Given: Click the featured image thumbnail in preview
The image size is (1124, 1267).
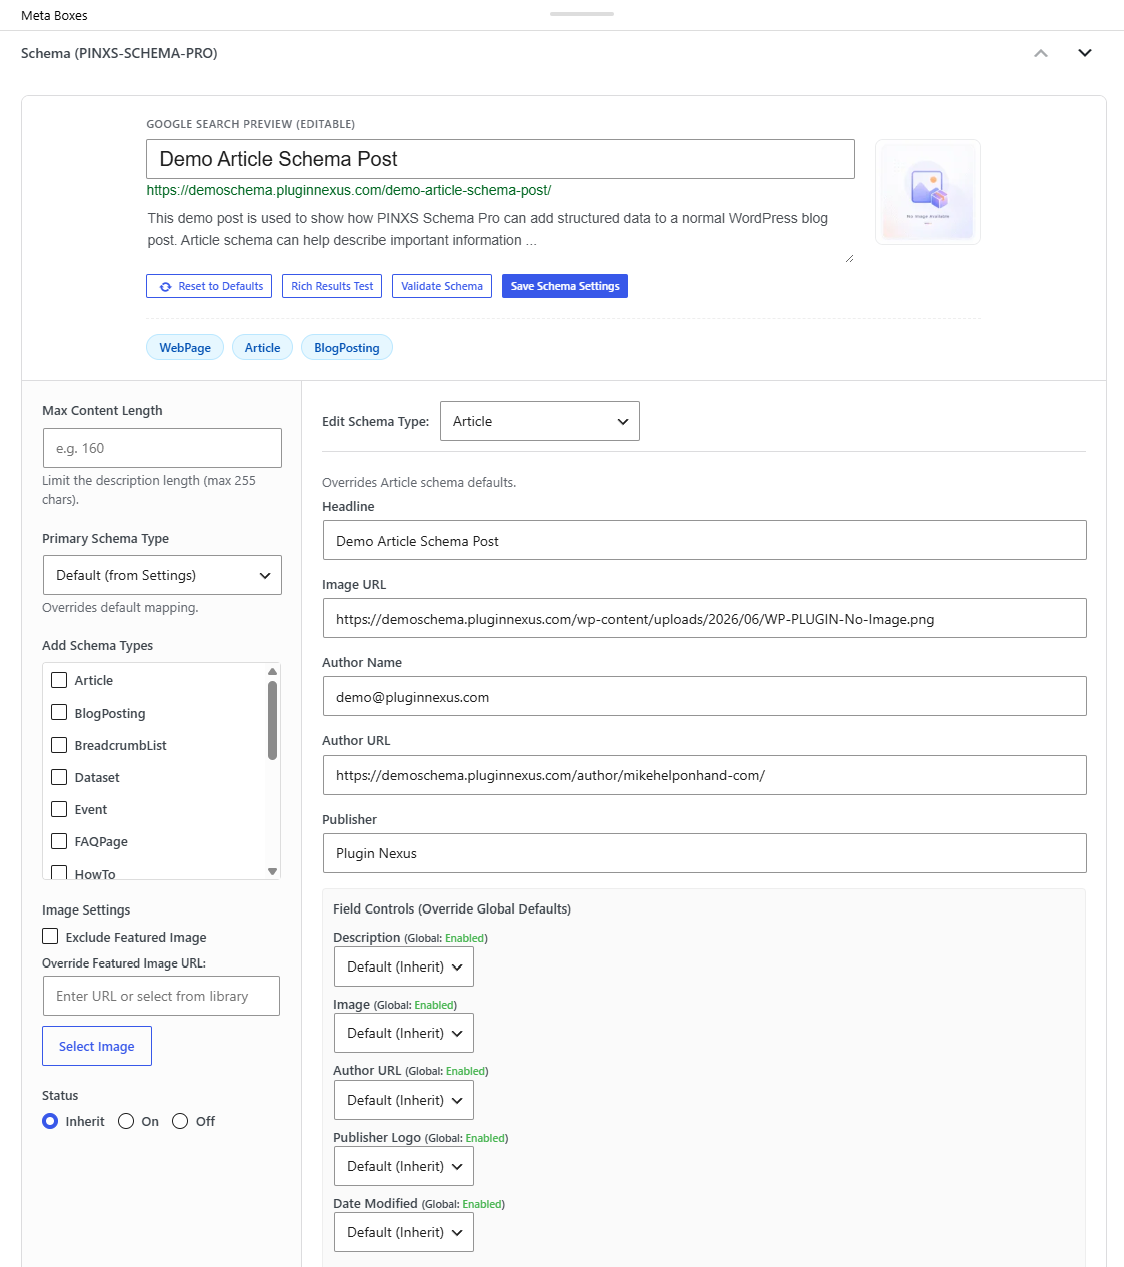Looking at the screenshot, I should point(928,192).
